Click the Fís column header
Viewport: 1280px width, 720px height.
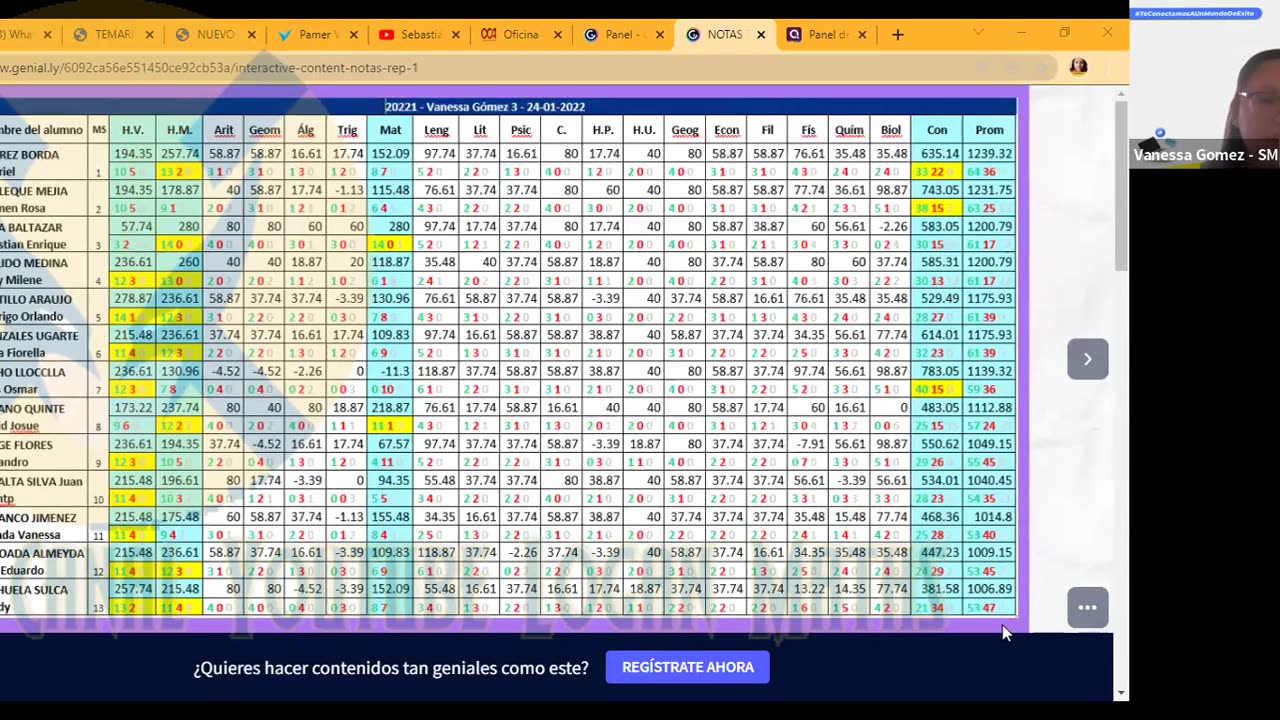(x=808, y=130)
